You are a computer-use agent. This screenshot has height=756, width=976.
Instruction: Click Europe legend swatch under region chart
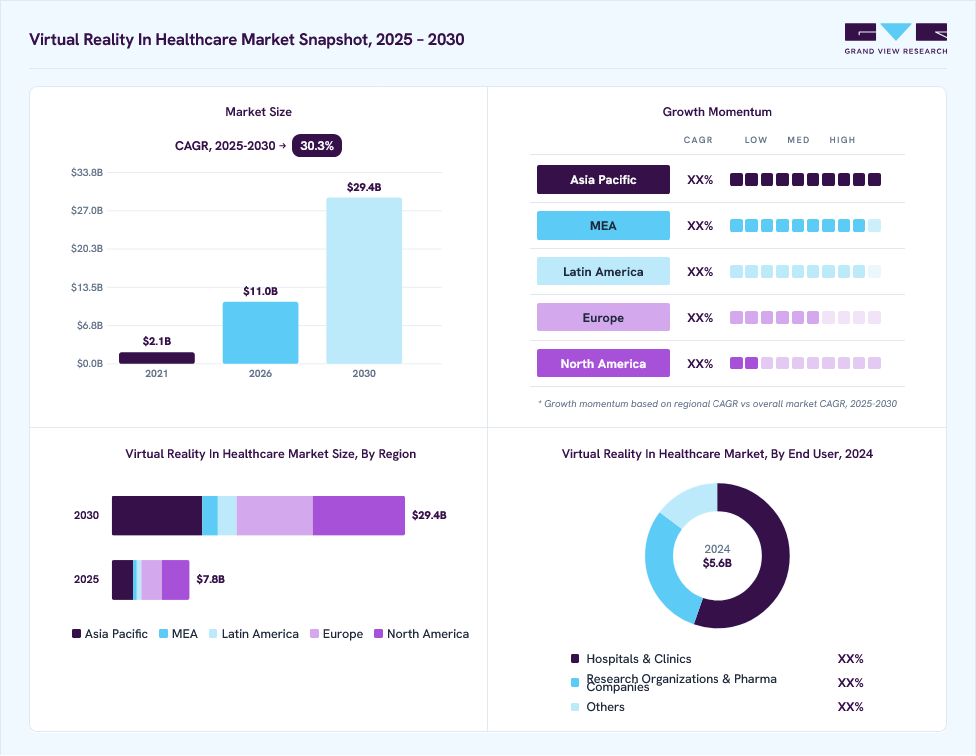tap(314, 634)
